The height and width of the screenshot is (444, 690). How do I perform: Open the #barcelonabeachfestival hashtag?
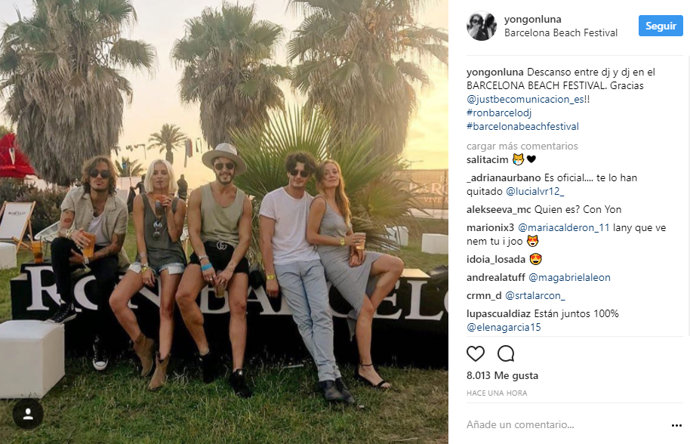pos(522,127)
